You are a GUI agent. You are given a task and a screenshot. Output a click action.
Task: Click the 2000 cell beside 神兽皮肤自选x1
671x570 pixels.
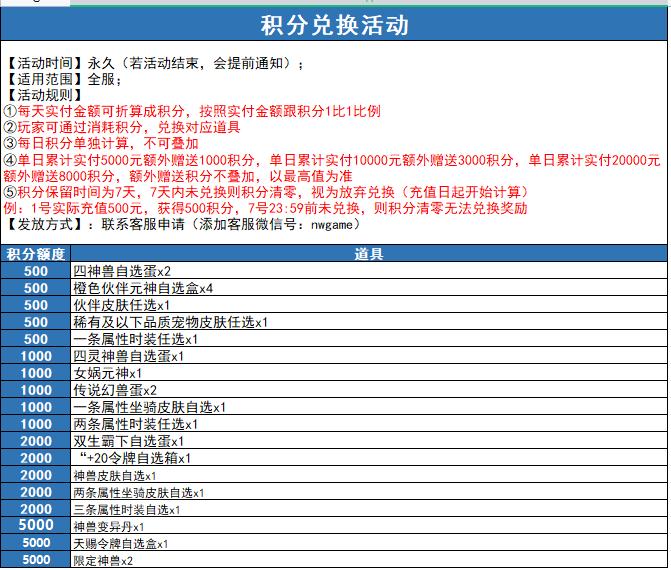coord(36,475)
